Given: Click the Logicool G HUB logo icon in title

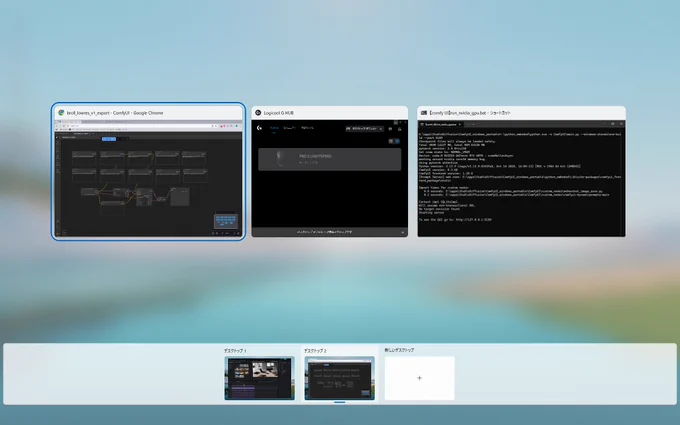Looking at the screenshot, I should 258,113.
